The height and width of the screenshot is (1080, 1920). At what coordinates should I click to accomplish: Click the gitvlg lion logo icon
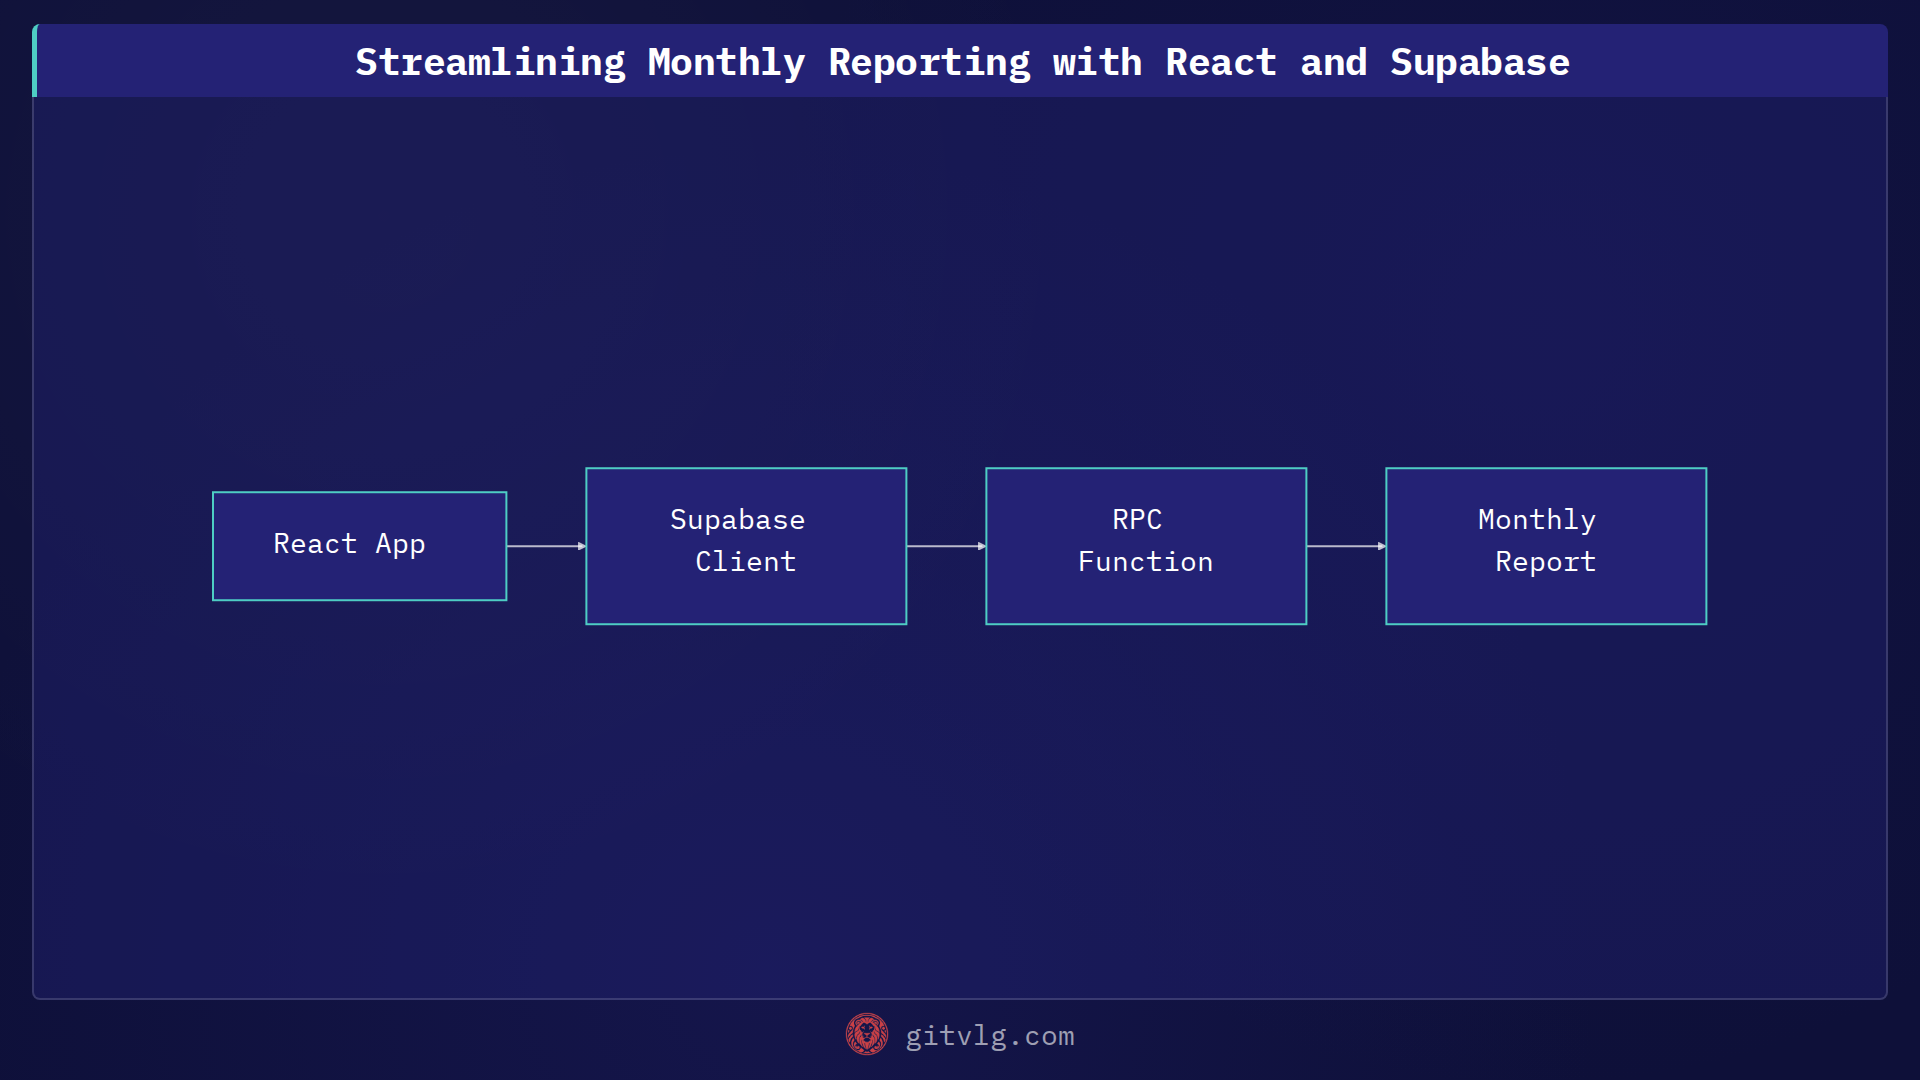click(867, 1035)
